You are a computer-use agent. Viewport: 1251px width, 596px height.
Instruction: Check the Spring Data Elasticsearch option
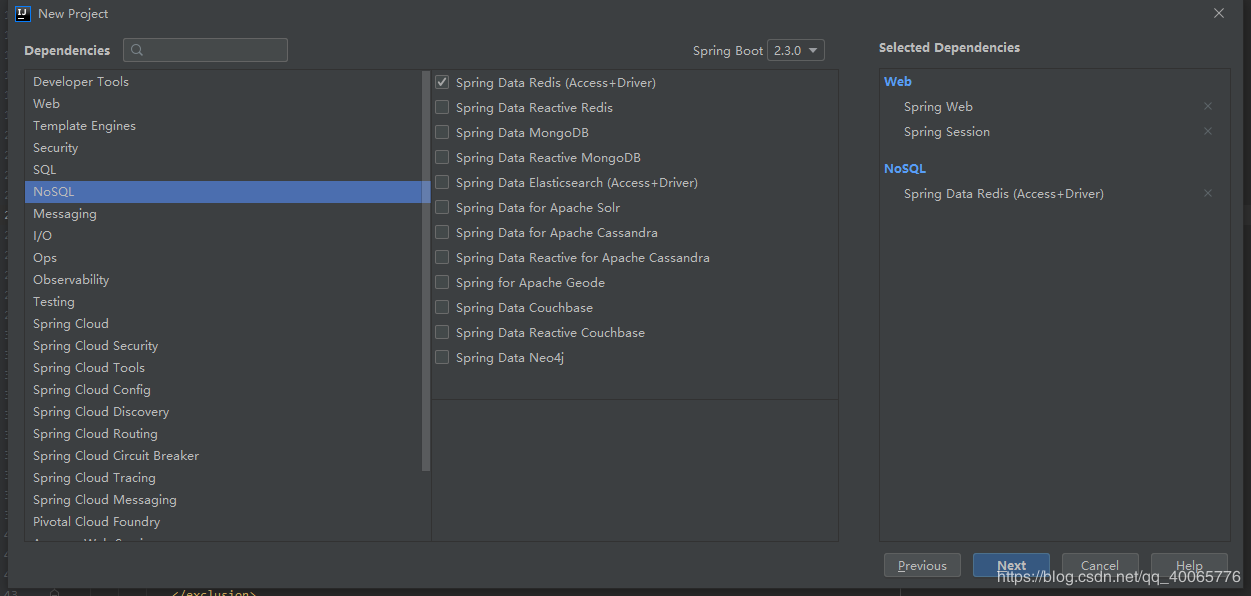[442, 183]
